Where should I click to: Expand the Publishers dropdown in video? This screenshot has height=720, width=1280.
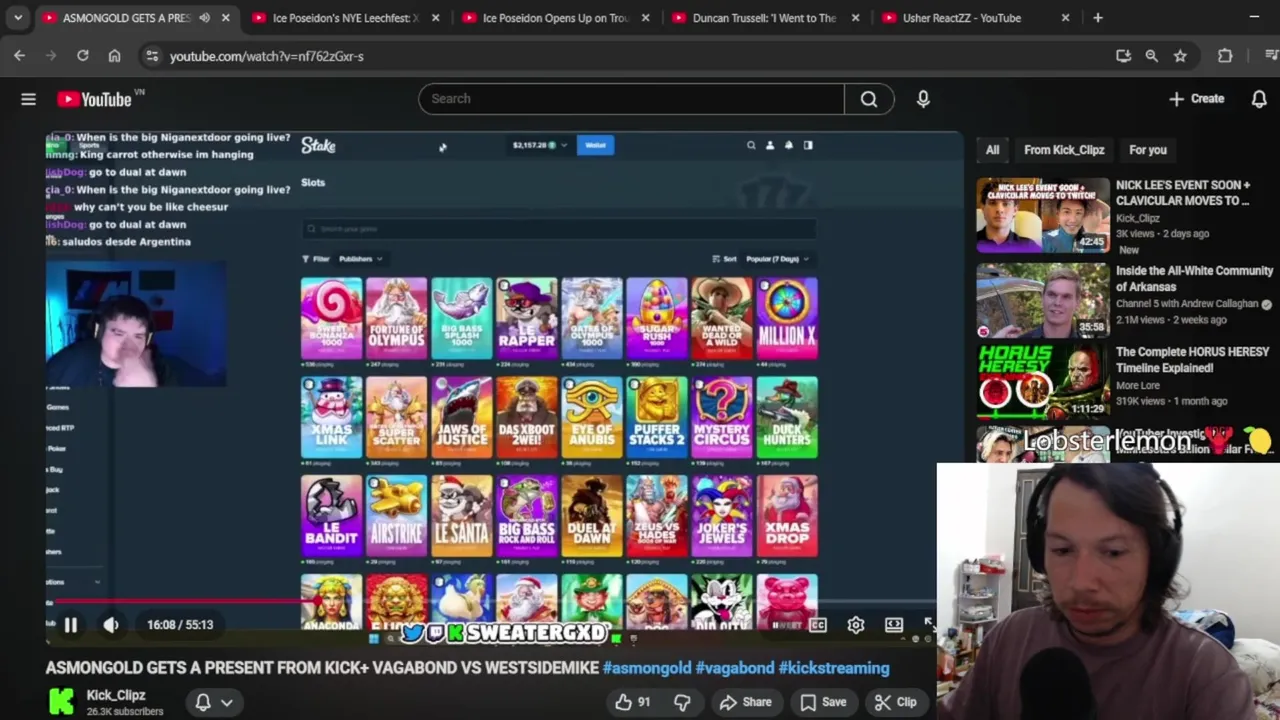pyautogui.click(x=360, y=259)
